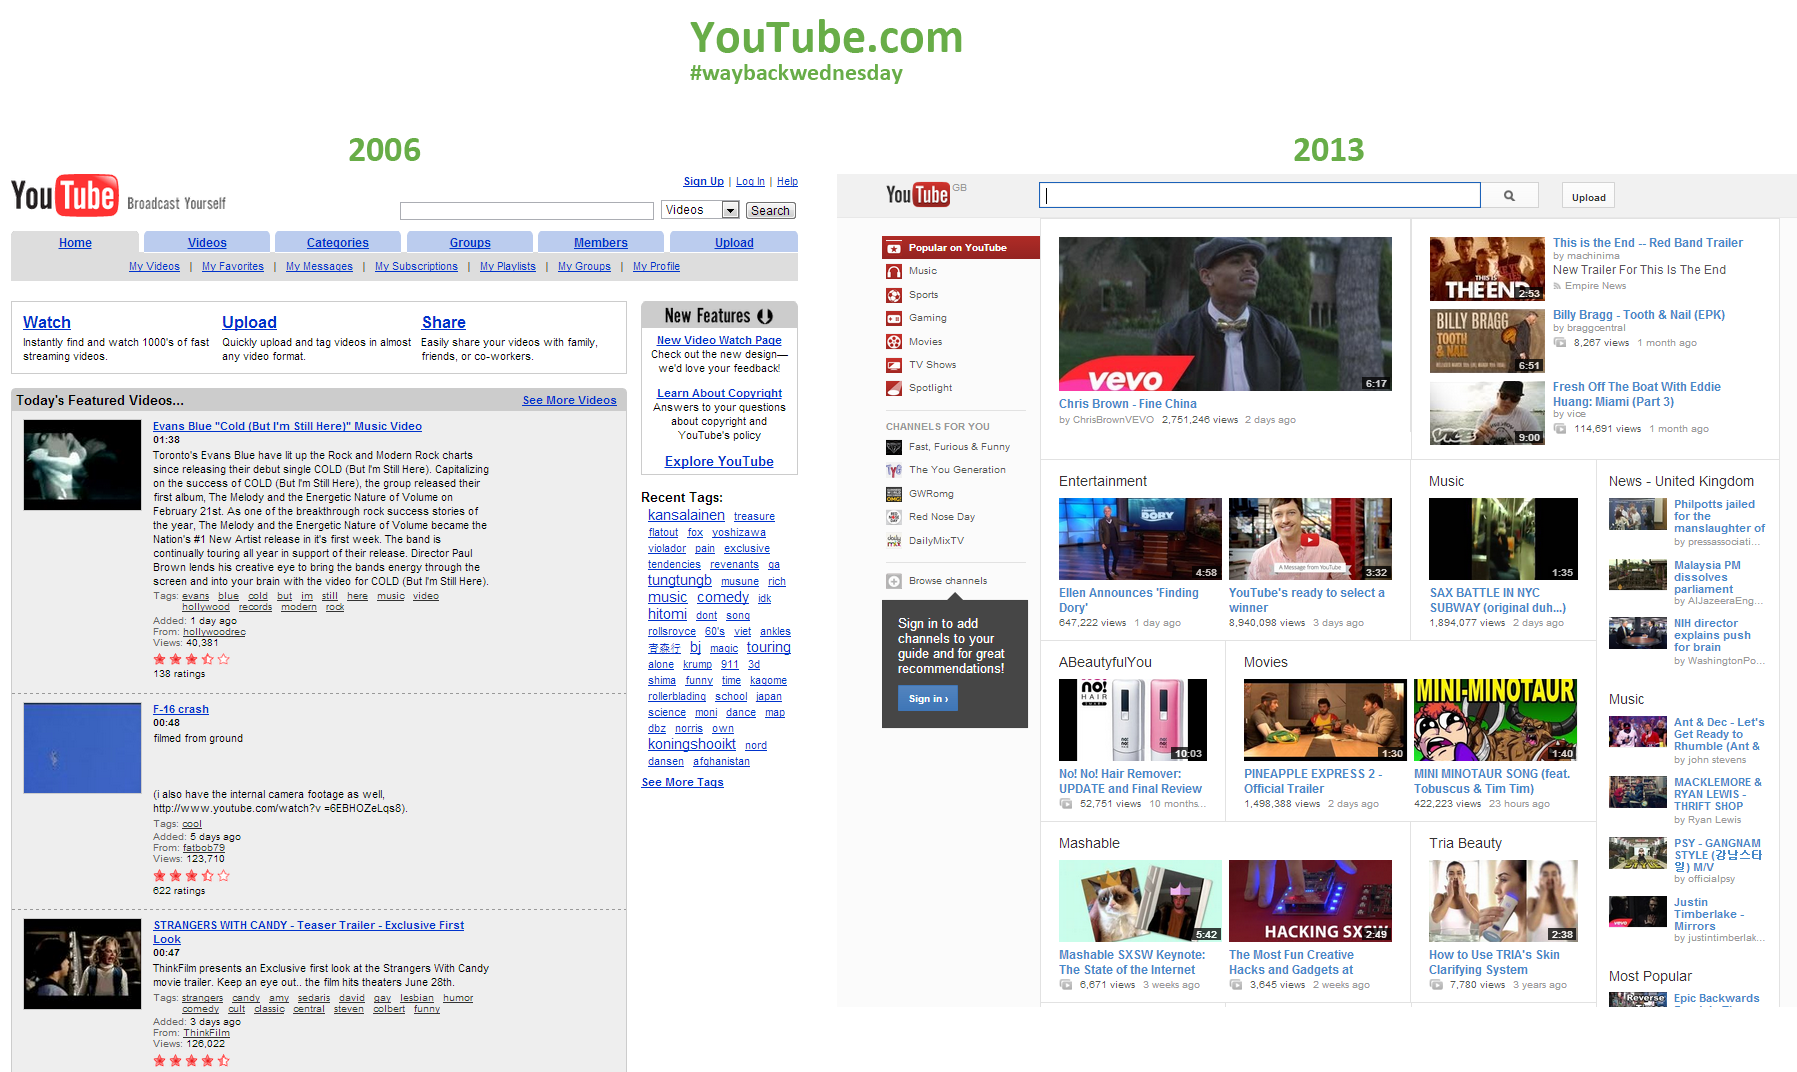Open the Fast, Furious & Funny channel icon
The height and width of the screenshot is (1072, 1797).
coord(894,447)
